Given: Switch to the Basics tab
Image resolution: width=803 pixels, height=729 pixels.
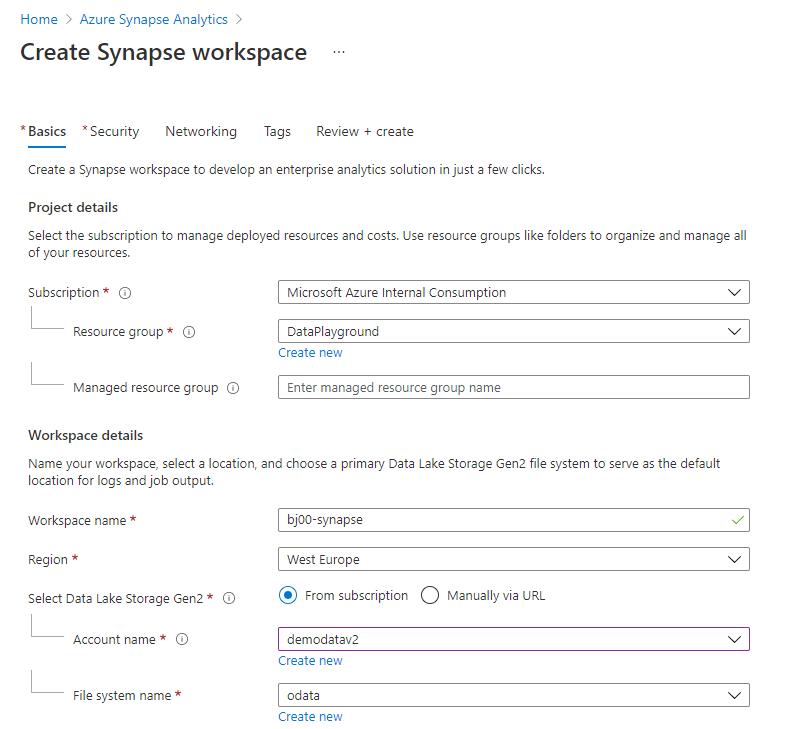Looking at the screenshot, I should pyautogui.click(x=47, y=132).
